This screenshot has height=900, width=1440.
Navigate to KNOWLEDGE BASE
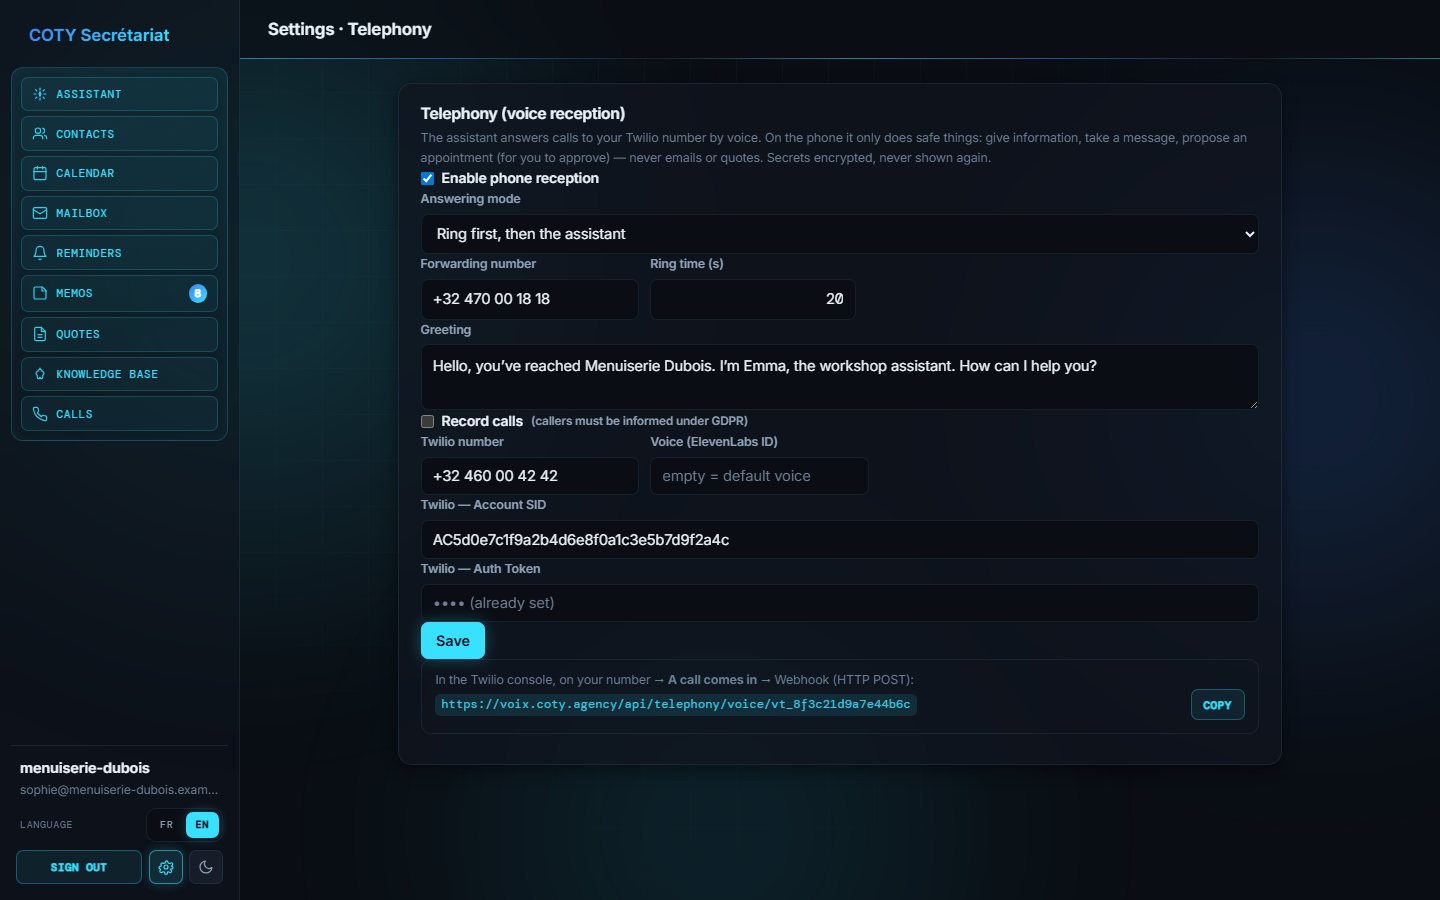[x=119, y=374]
